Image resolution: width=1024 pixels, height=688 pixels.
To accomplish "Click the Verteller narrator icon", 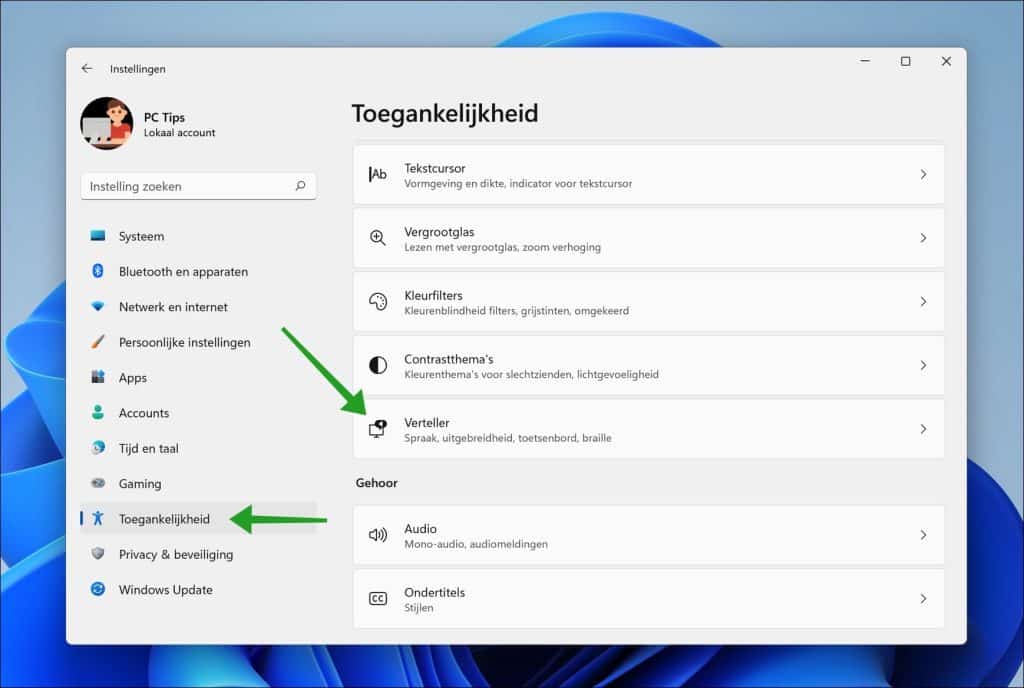I will [x=377, y=428].
